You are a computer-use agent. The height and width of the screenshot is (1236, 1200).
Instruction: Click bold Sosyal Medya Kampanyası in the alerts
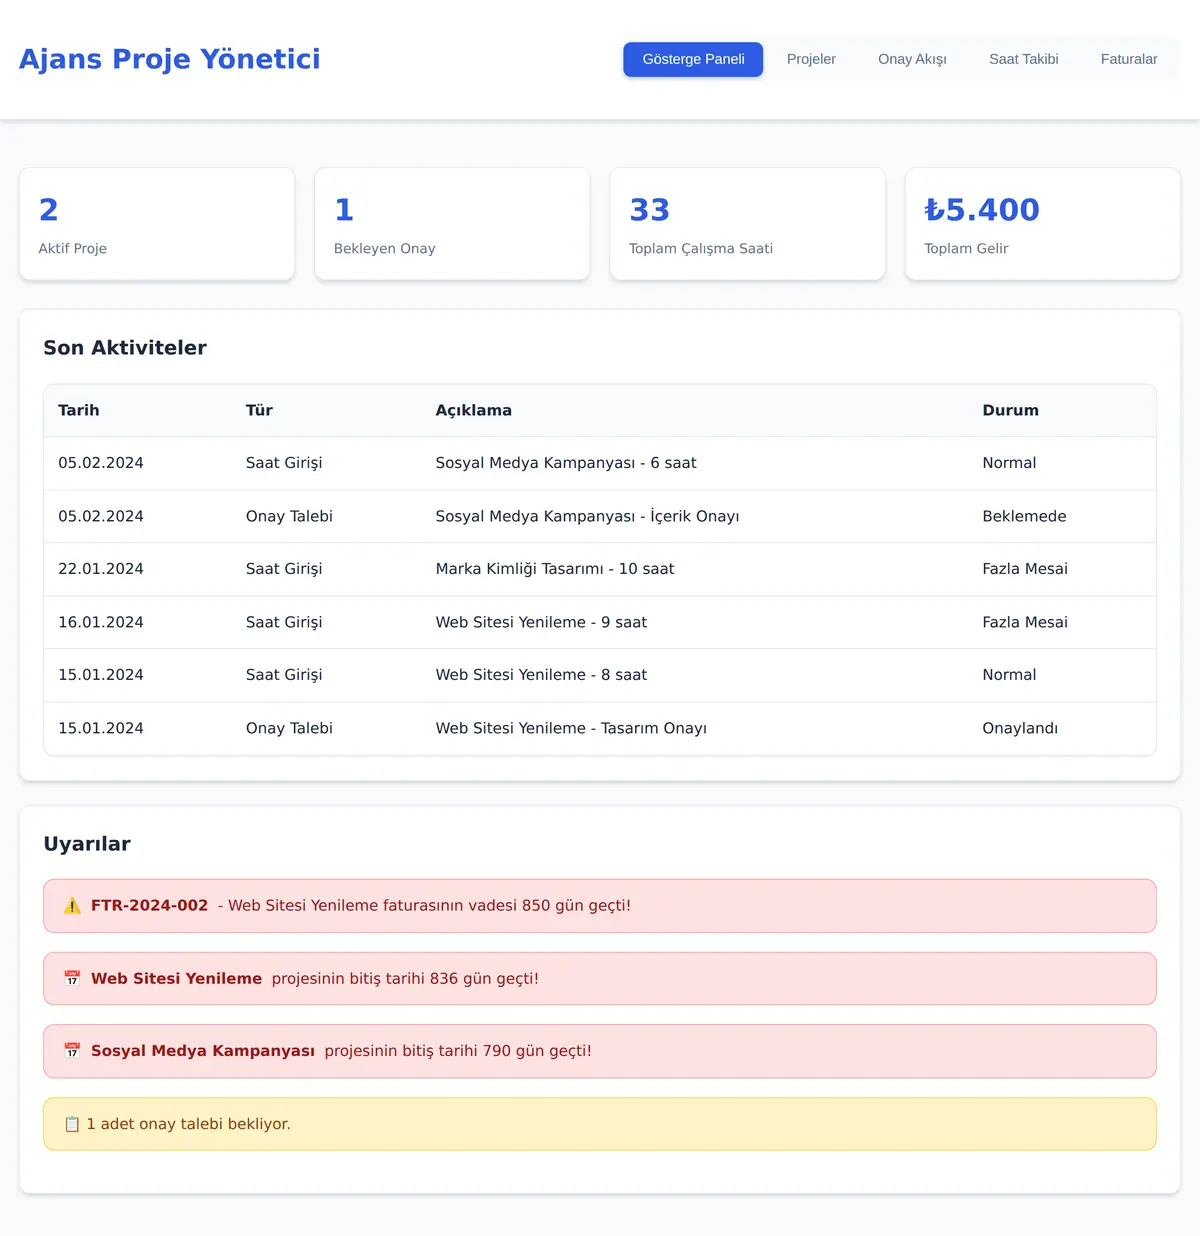click(x=203, y=1051)
